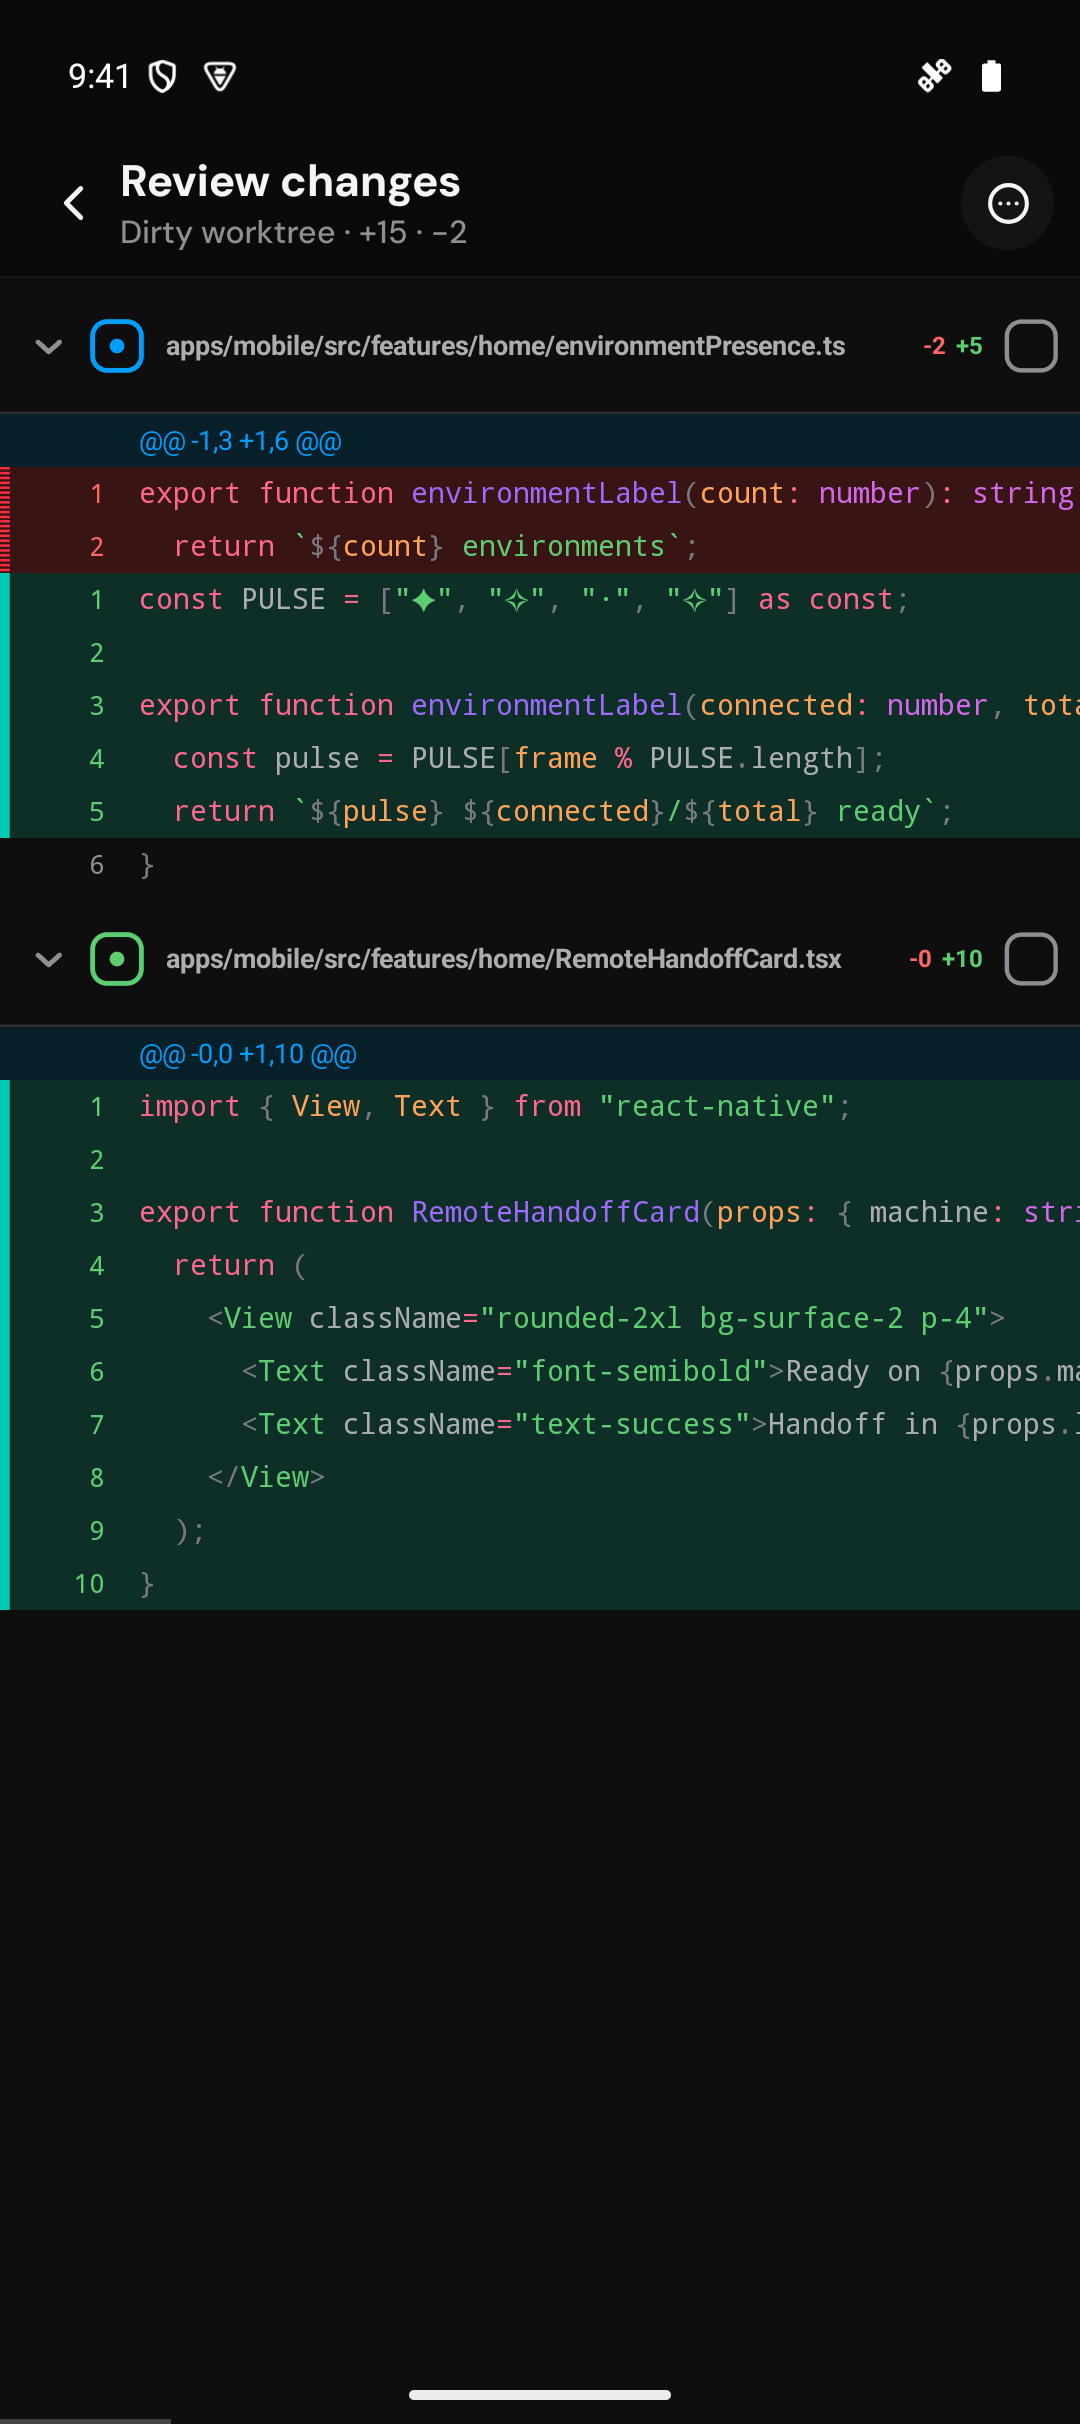Check the checkbox for RemoteHandoffCard.tsx
Image resolution: width=1080 pixels, height=2424 pixels.
click(1031, 959)
